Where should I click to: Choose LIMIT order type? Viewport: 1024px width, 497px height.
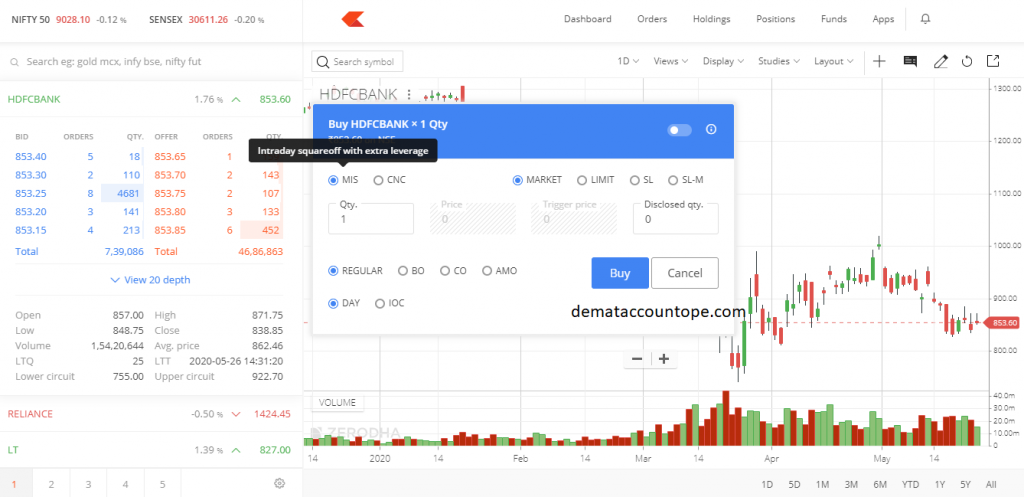[582, 180]
